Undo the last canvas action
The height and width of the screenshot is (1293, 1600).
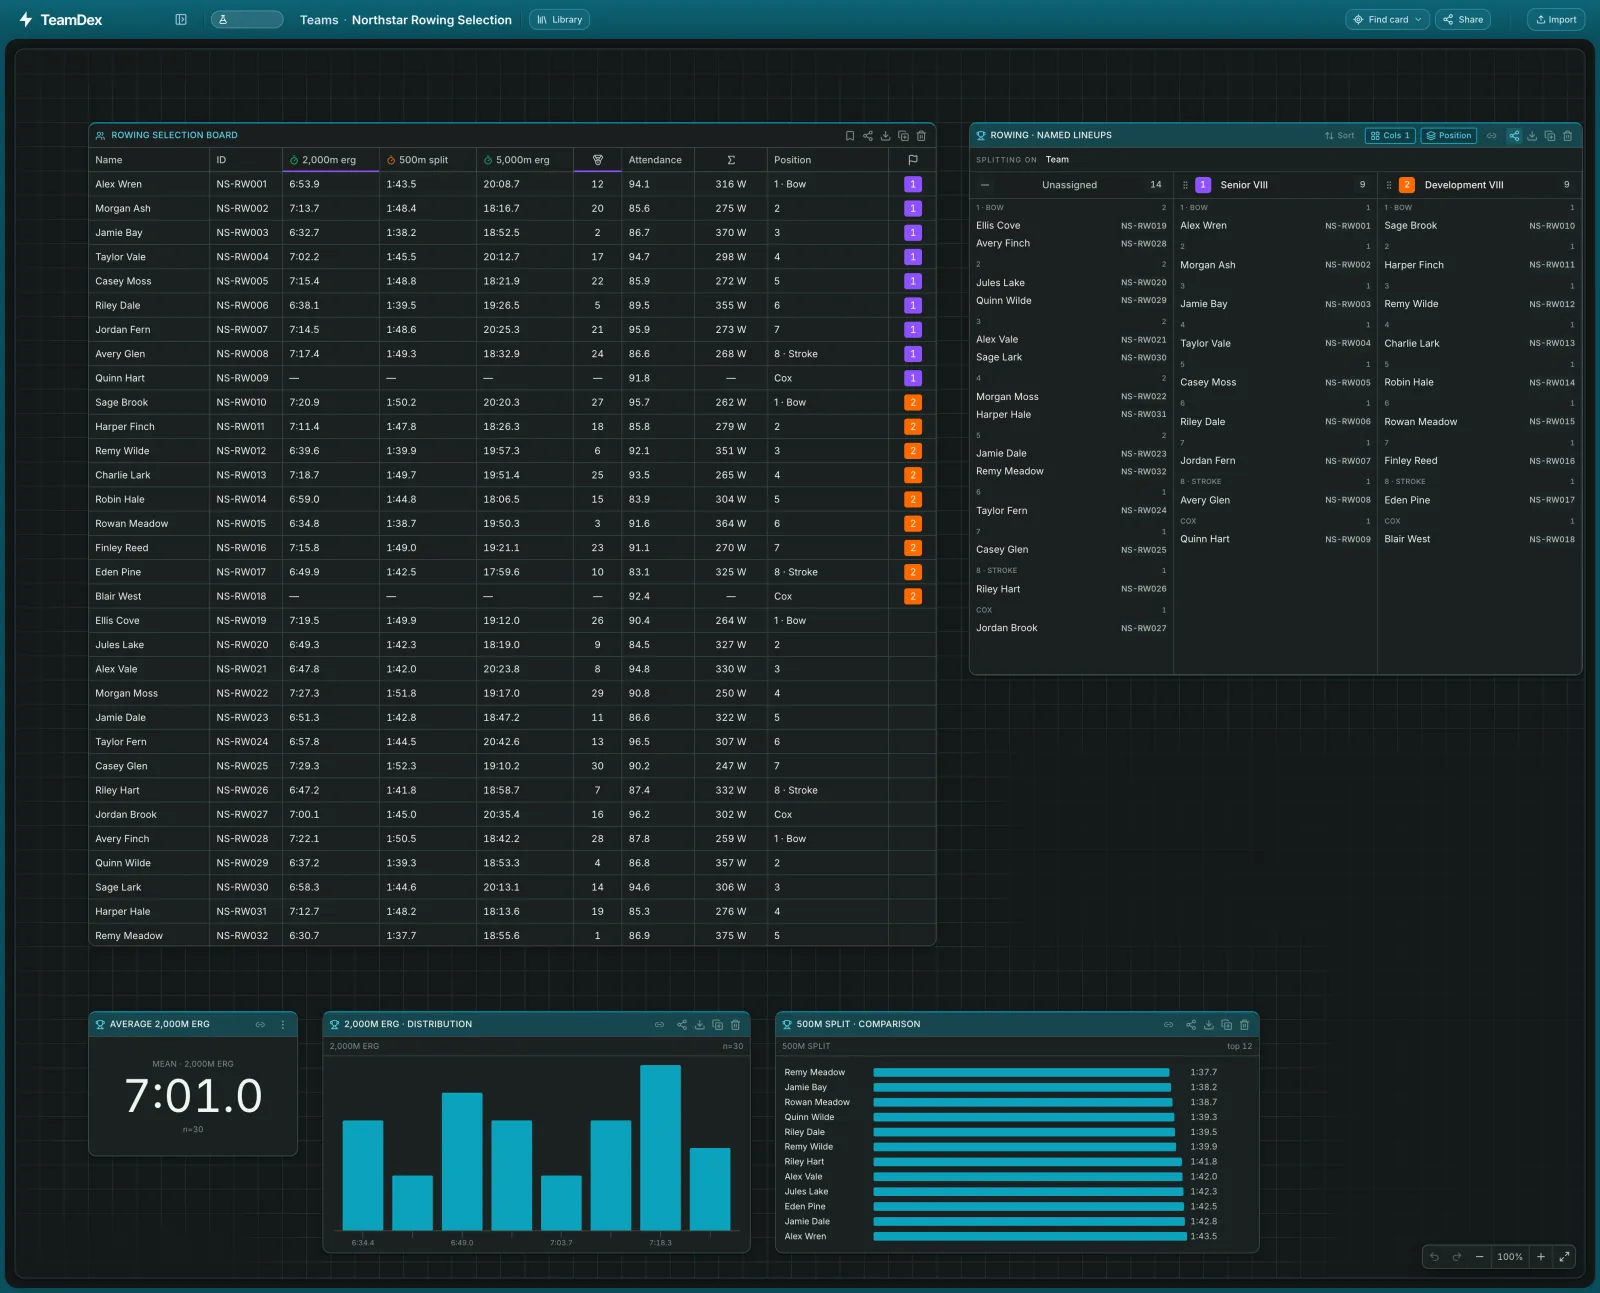pos(1434,1257)
